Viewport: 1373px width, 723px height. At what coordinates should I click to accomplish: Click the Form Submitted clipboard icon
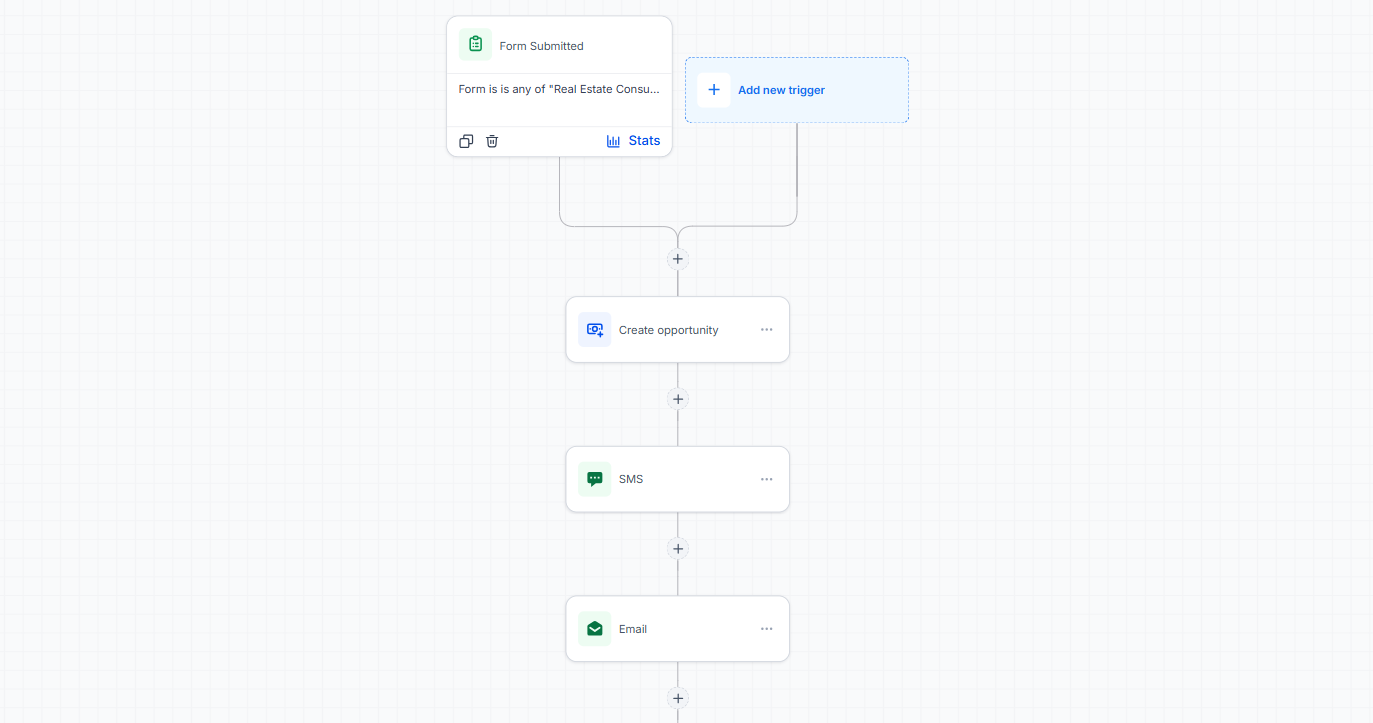coord(475,45)
